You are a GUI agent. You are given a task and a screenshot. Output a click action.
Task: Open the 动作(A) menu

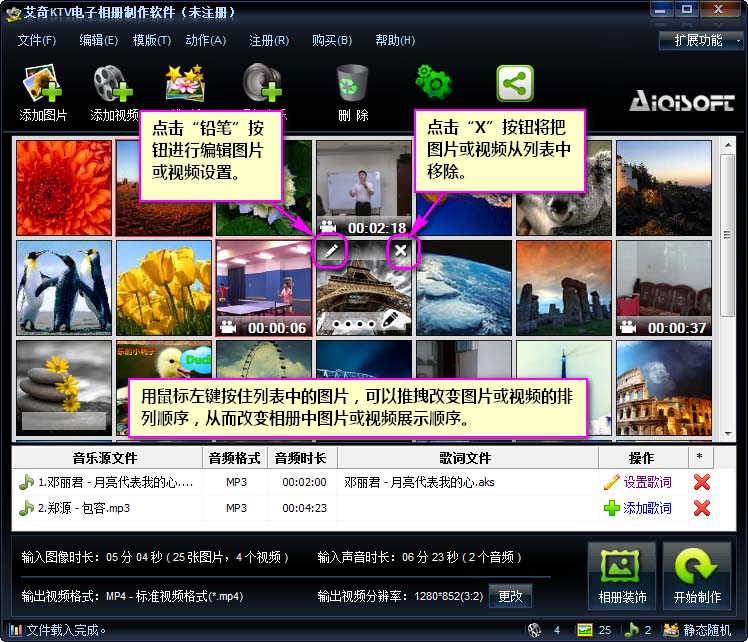[x=206, y=41]
